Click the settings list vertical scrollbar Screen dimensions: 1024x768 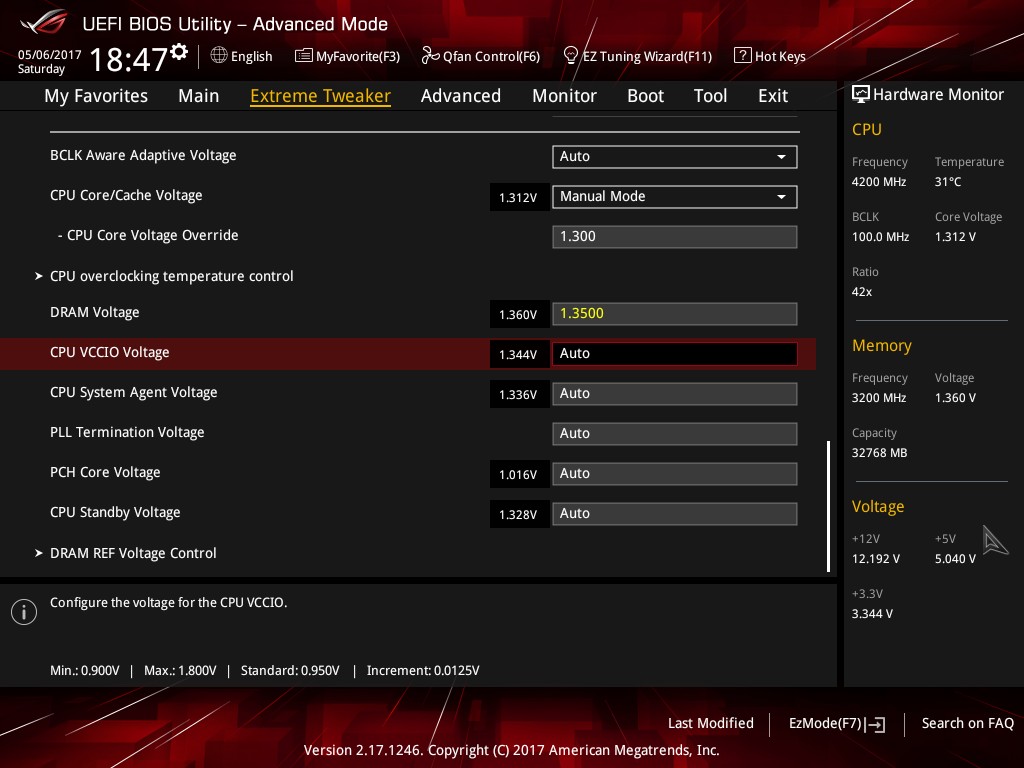[829, 506]
